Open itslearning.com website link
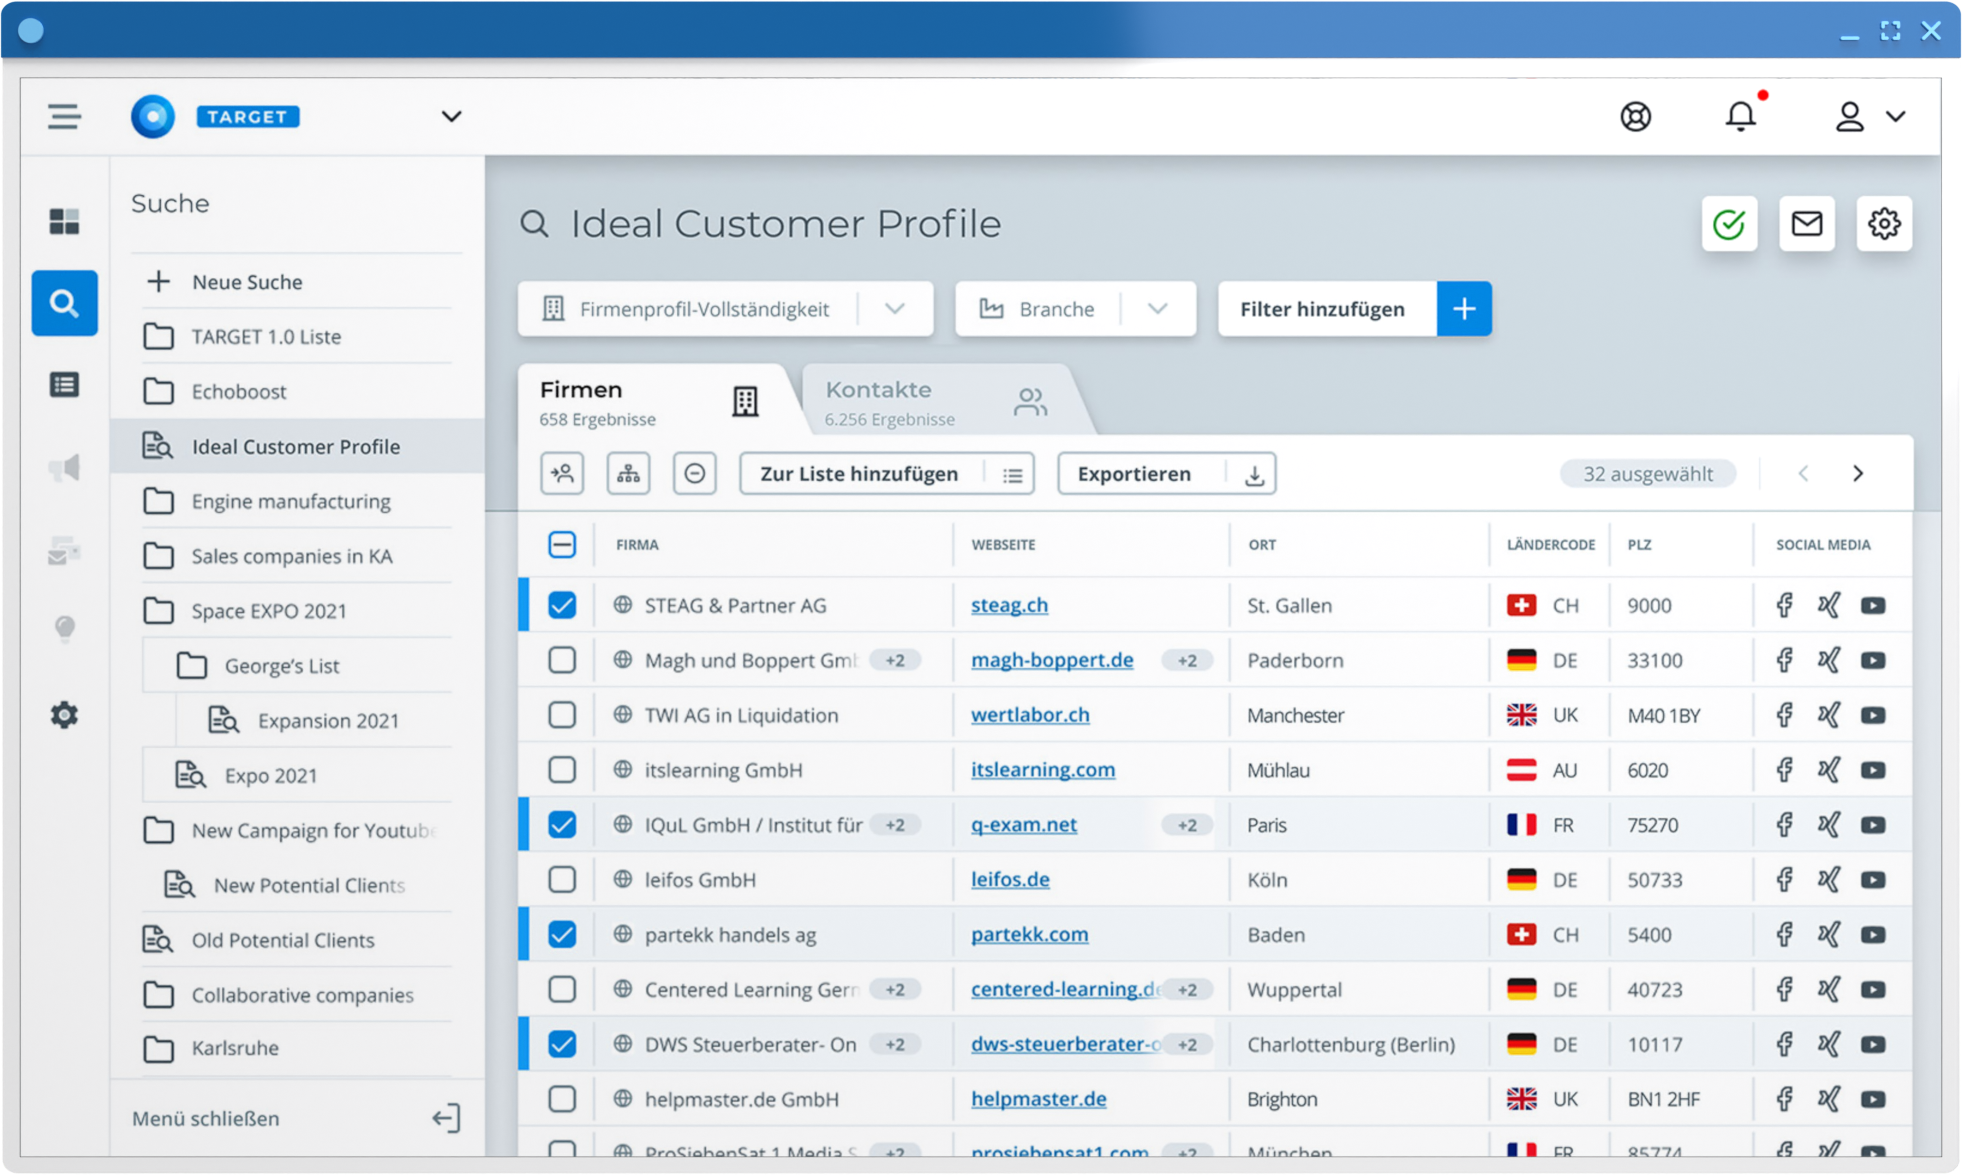 tap(1043, 769)
